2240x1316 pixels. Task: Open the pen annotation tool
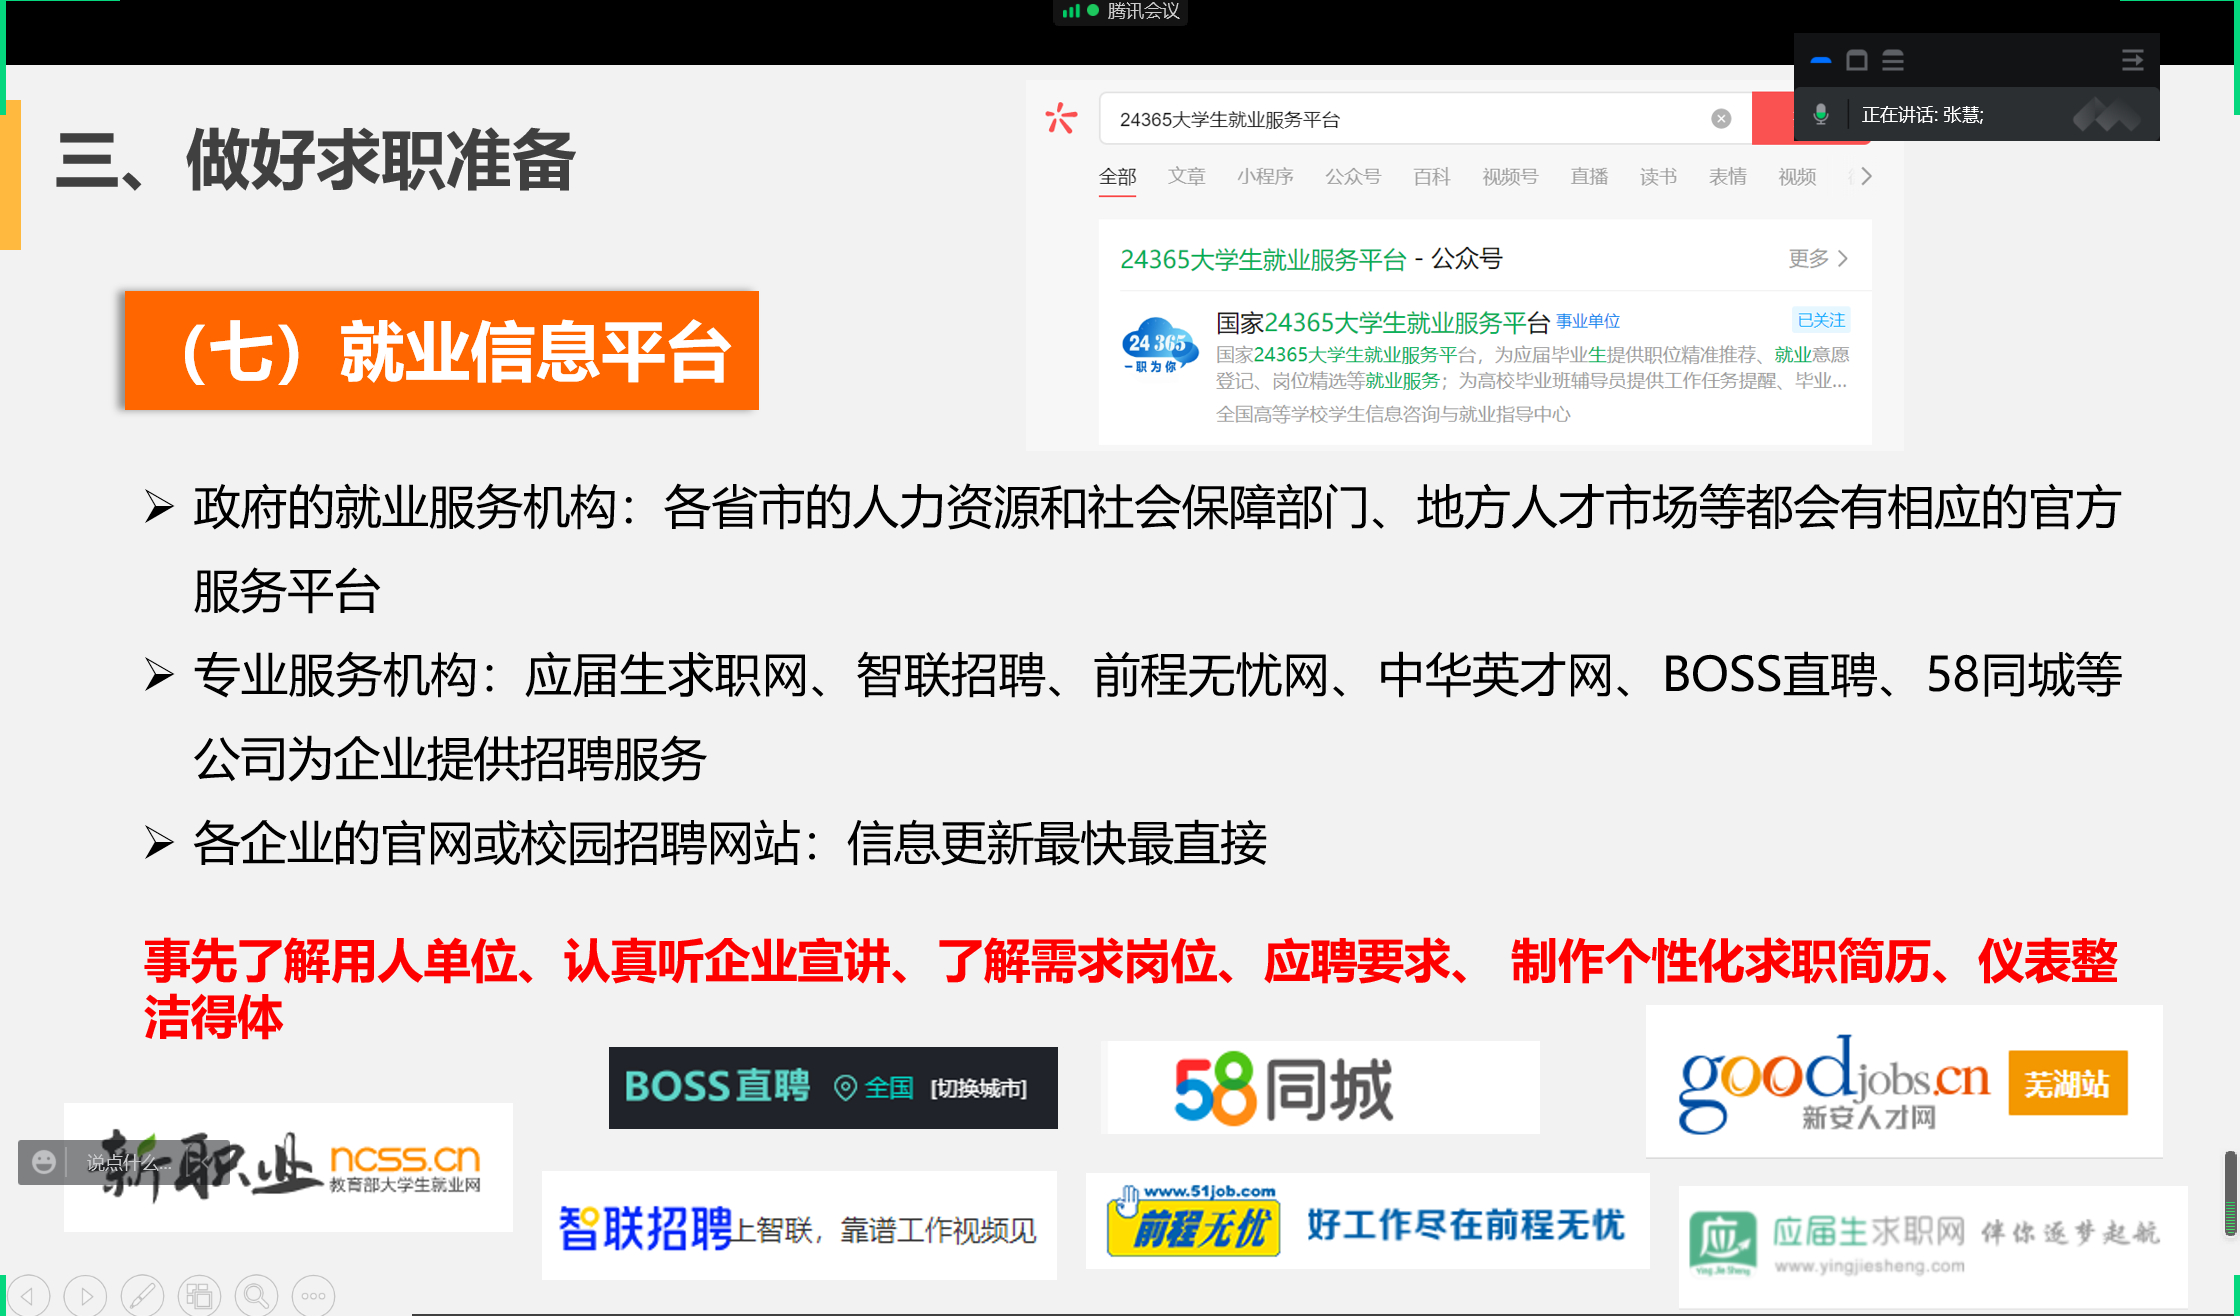142,1296
